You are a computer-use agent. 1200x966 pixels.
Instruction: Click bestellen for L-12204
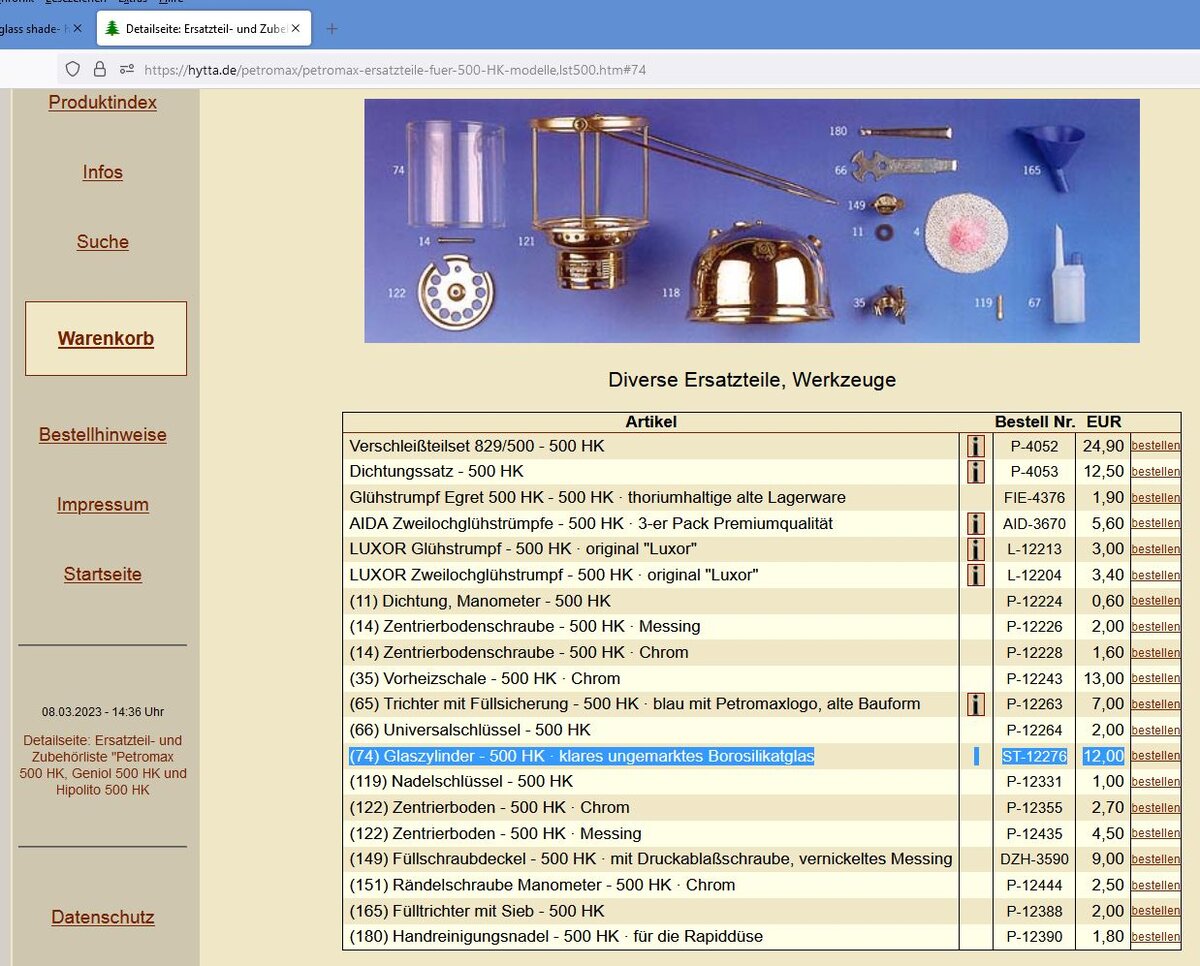tap(1155, 575)
